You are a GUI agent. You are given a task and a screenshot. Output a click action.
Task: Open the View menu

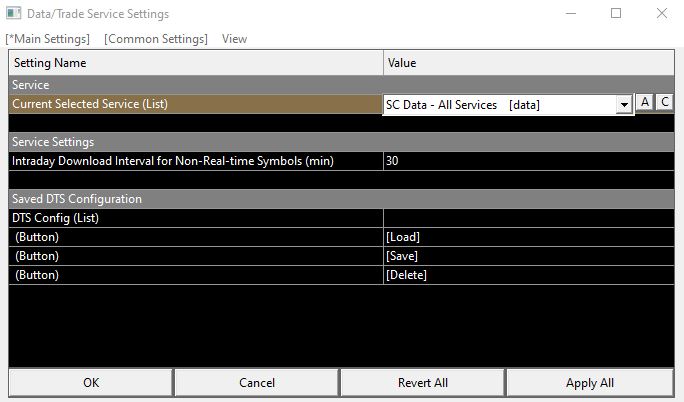click(x=234, y=39)
